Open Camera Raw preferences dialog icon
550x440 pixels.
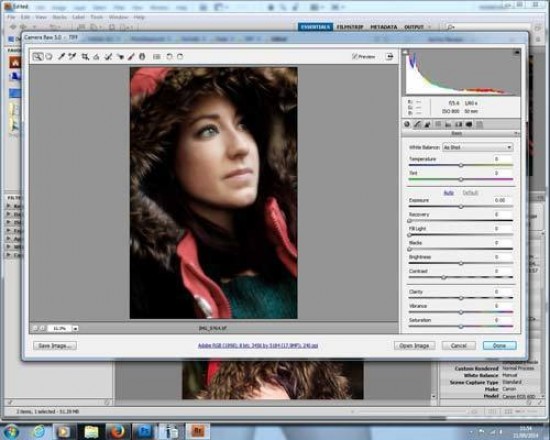point(157,56)
